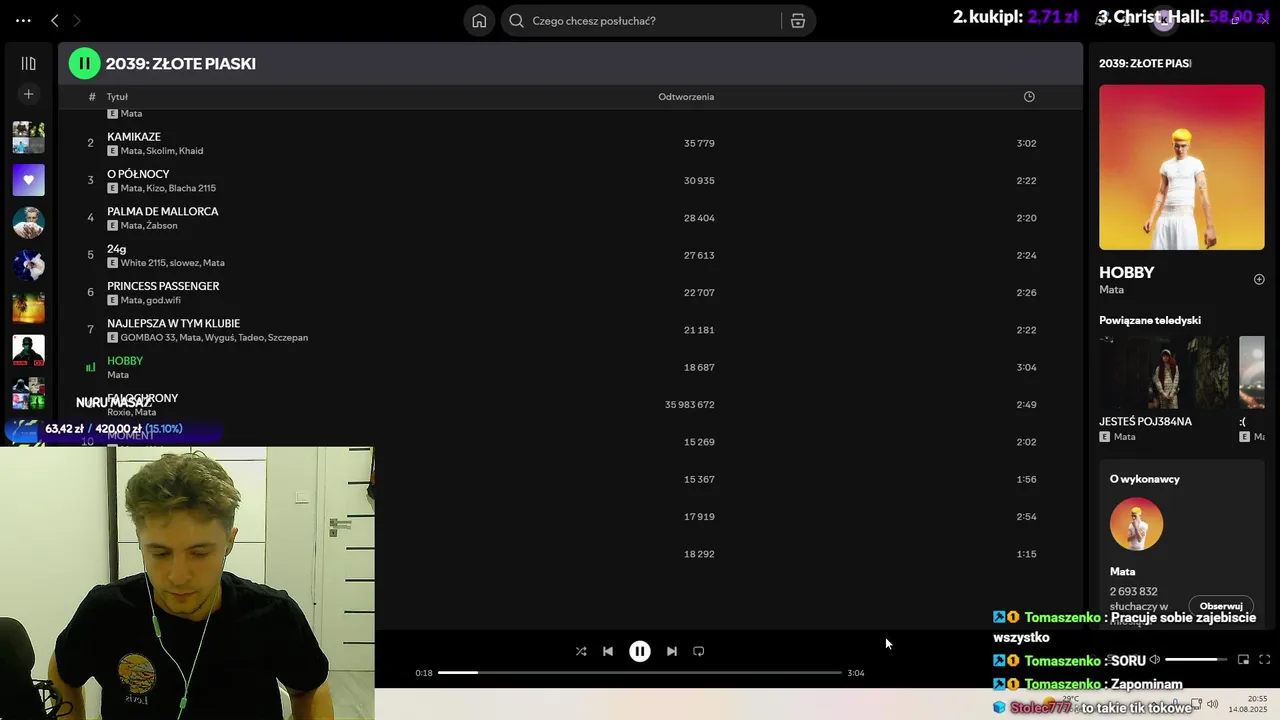Toggle the repeat button
The image size is (1280, 720).
click(699, 651)
